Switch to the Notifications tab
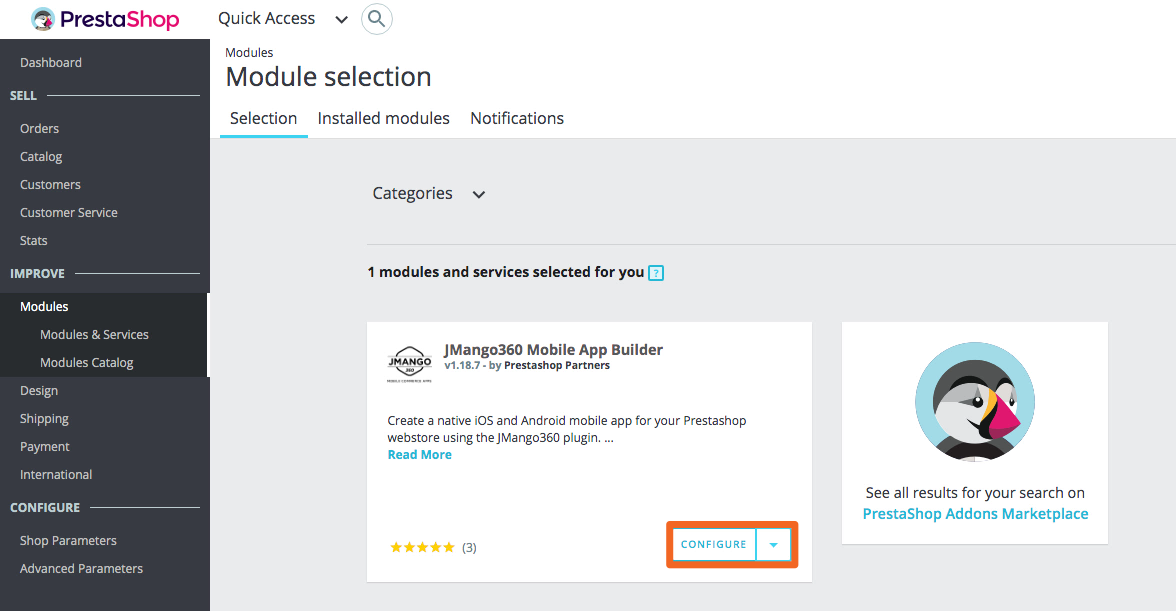The width and height of the screenshot is (1176, 611). (x=517, y=118)
